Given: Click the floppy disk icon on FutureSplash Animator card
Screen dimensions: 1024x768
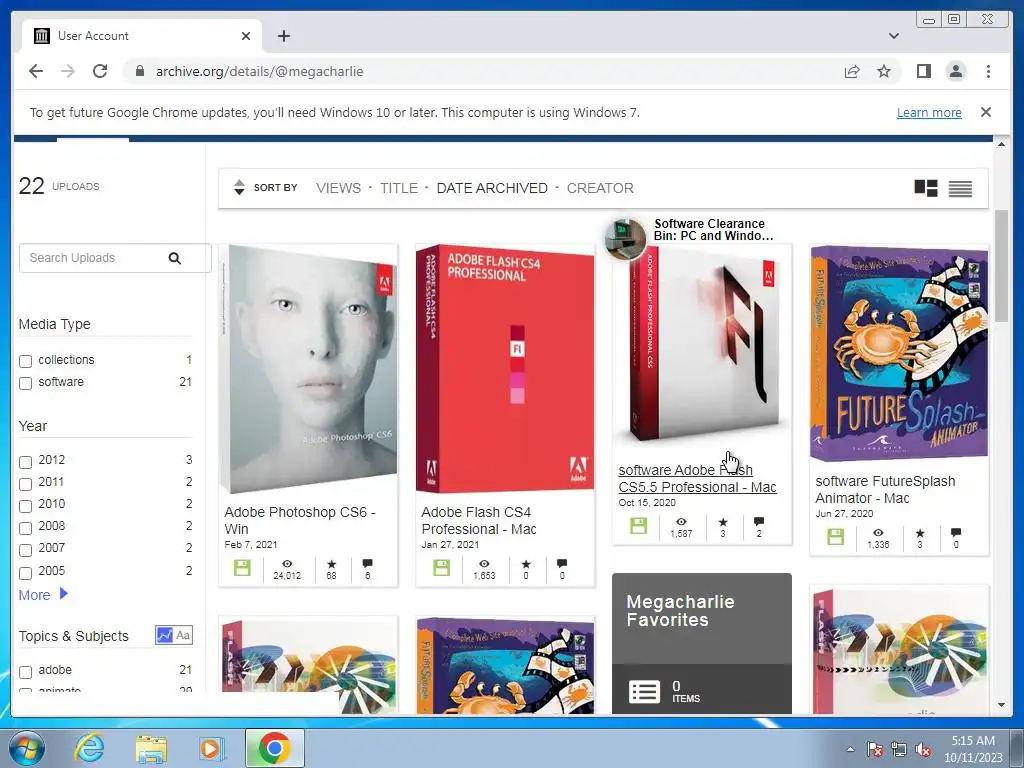Looking at the screenshot, I should 835,537.
